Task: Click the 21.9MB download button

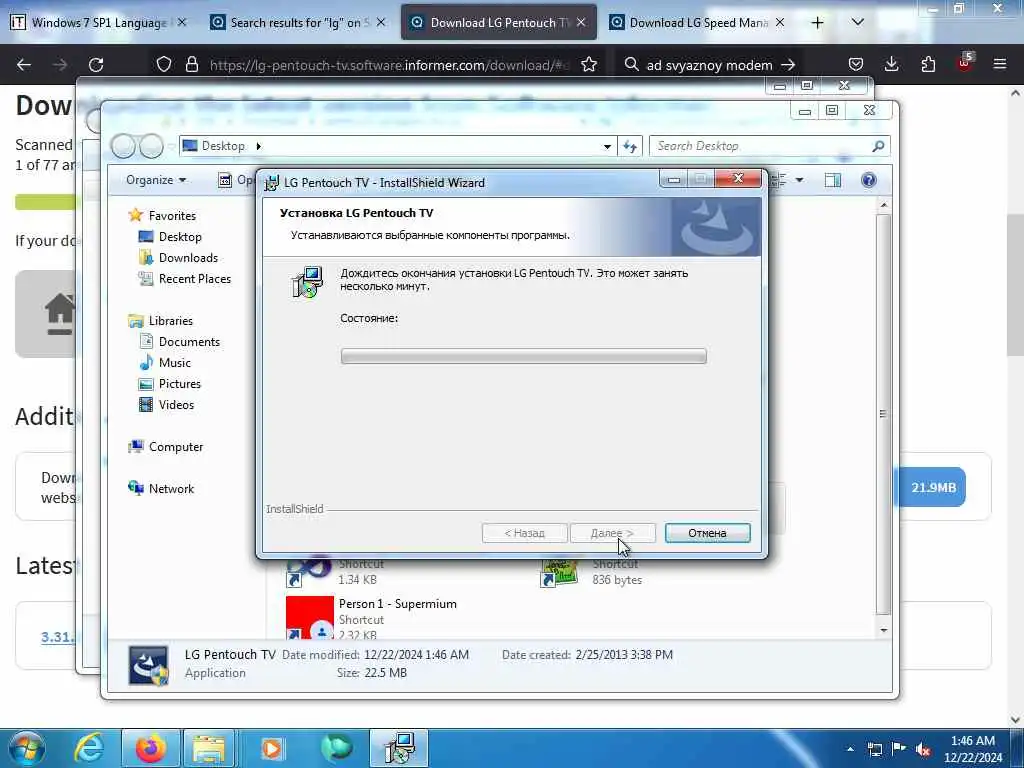Action: [933, 487]
